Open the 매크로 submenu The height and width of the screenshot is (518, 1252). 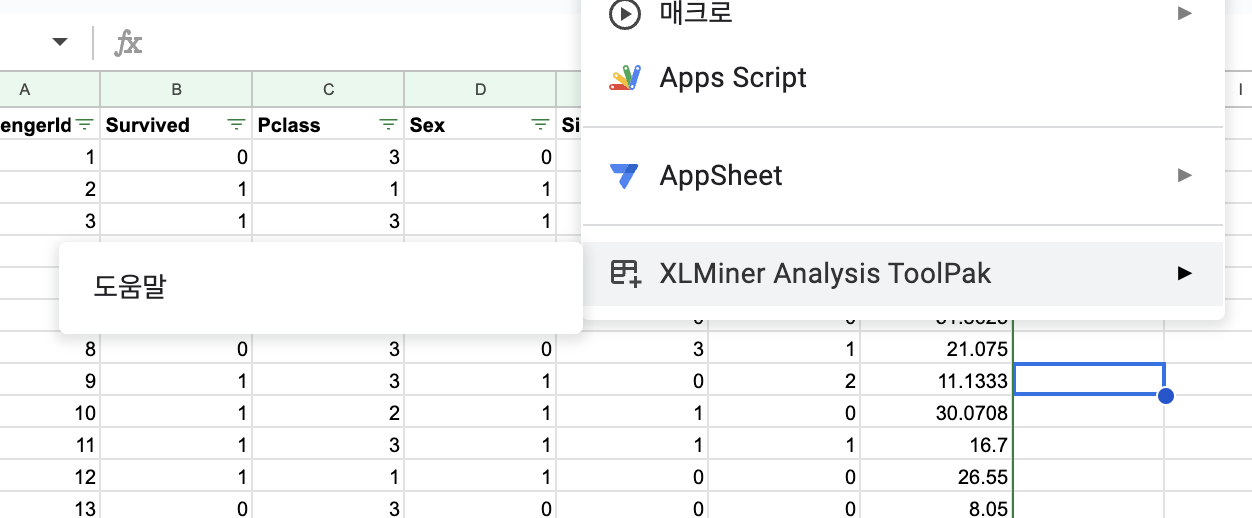903,14
